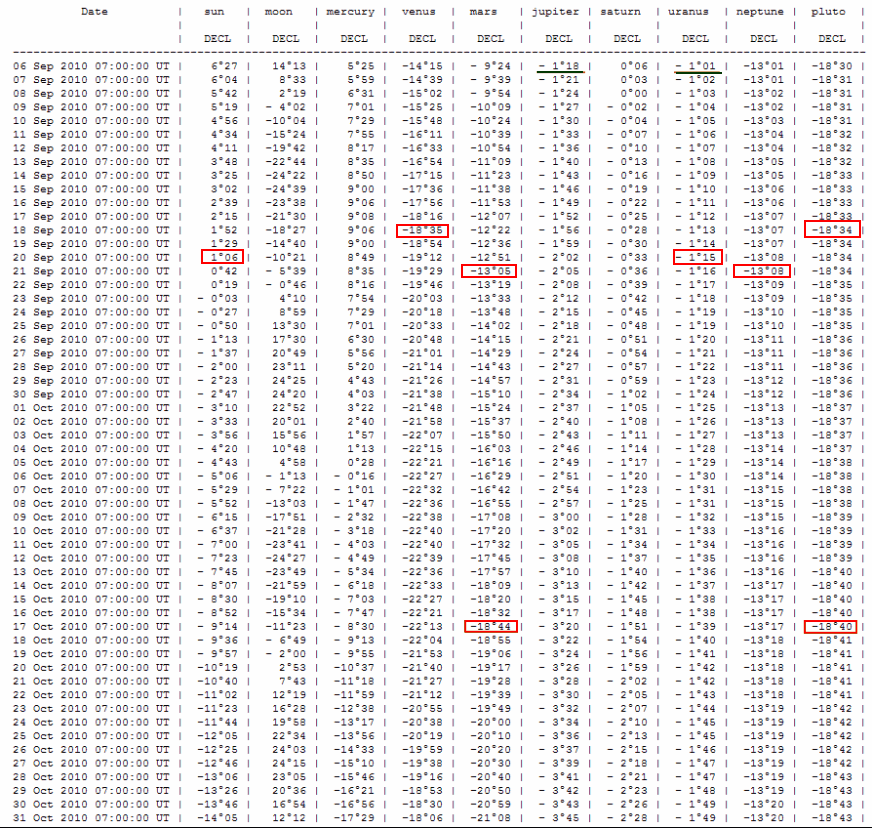Click the 06 Sep 2010 date row label

pos(91,65)
